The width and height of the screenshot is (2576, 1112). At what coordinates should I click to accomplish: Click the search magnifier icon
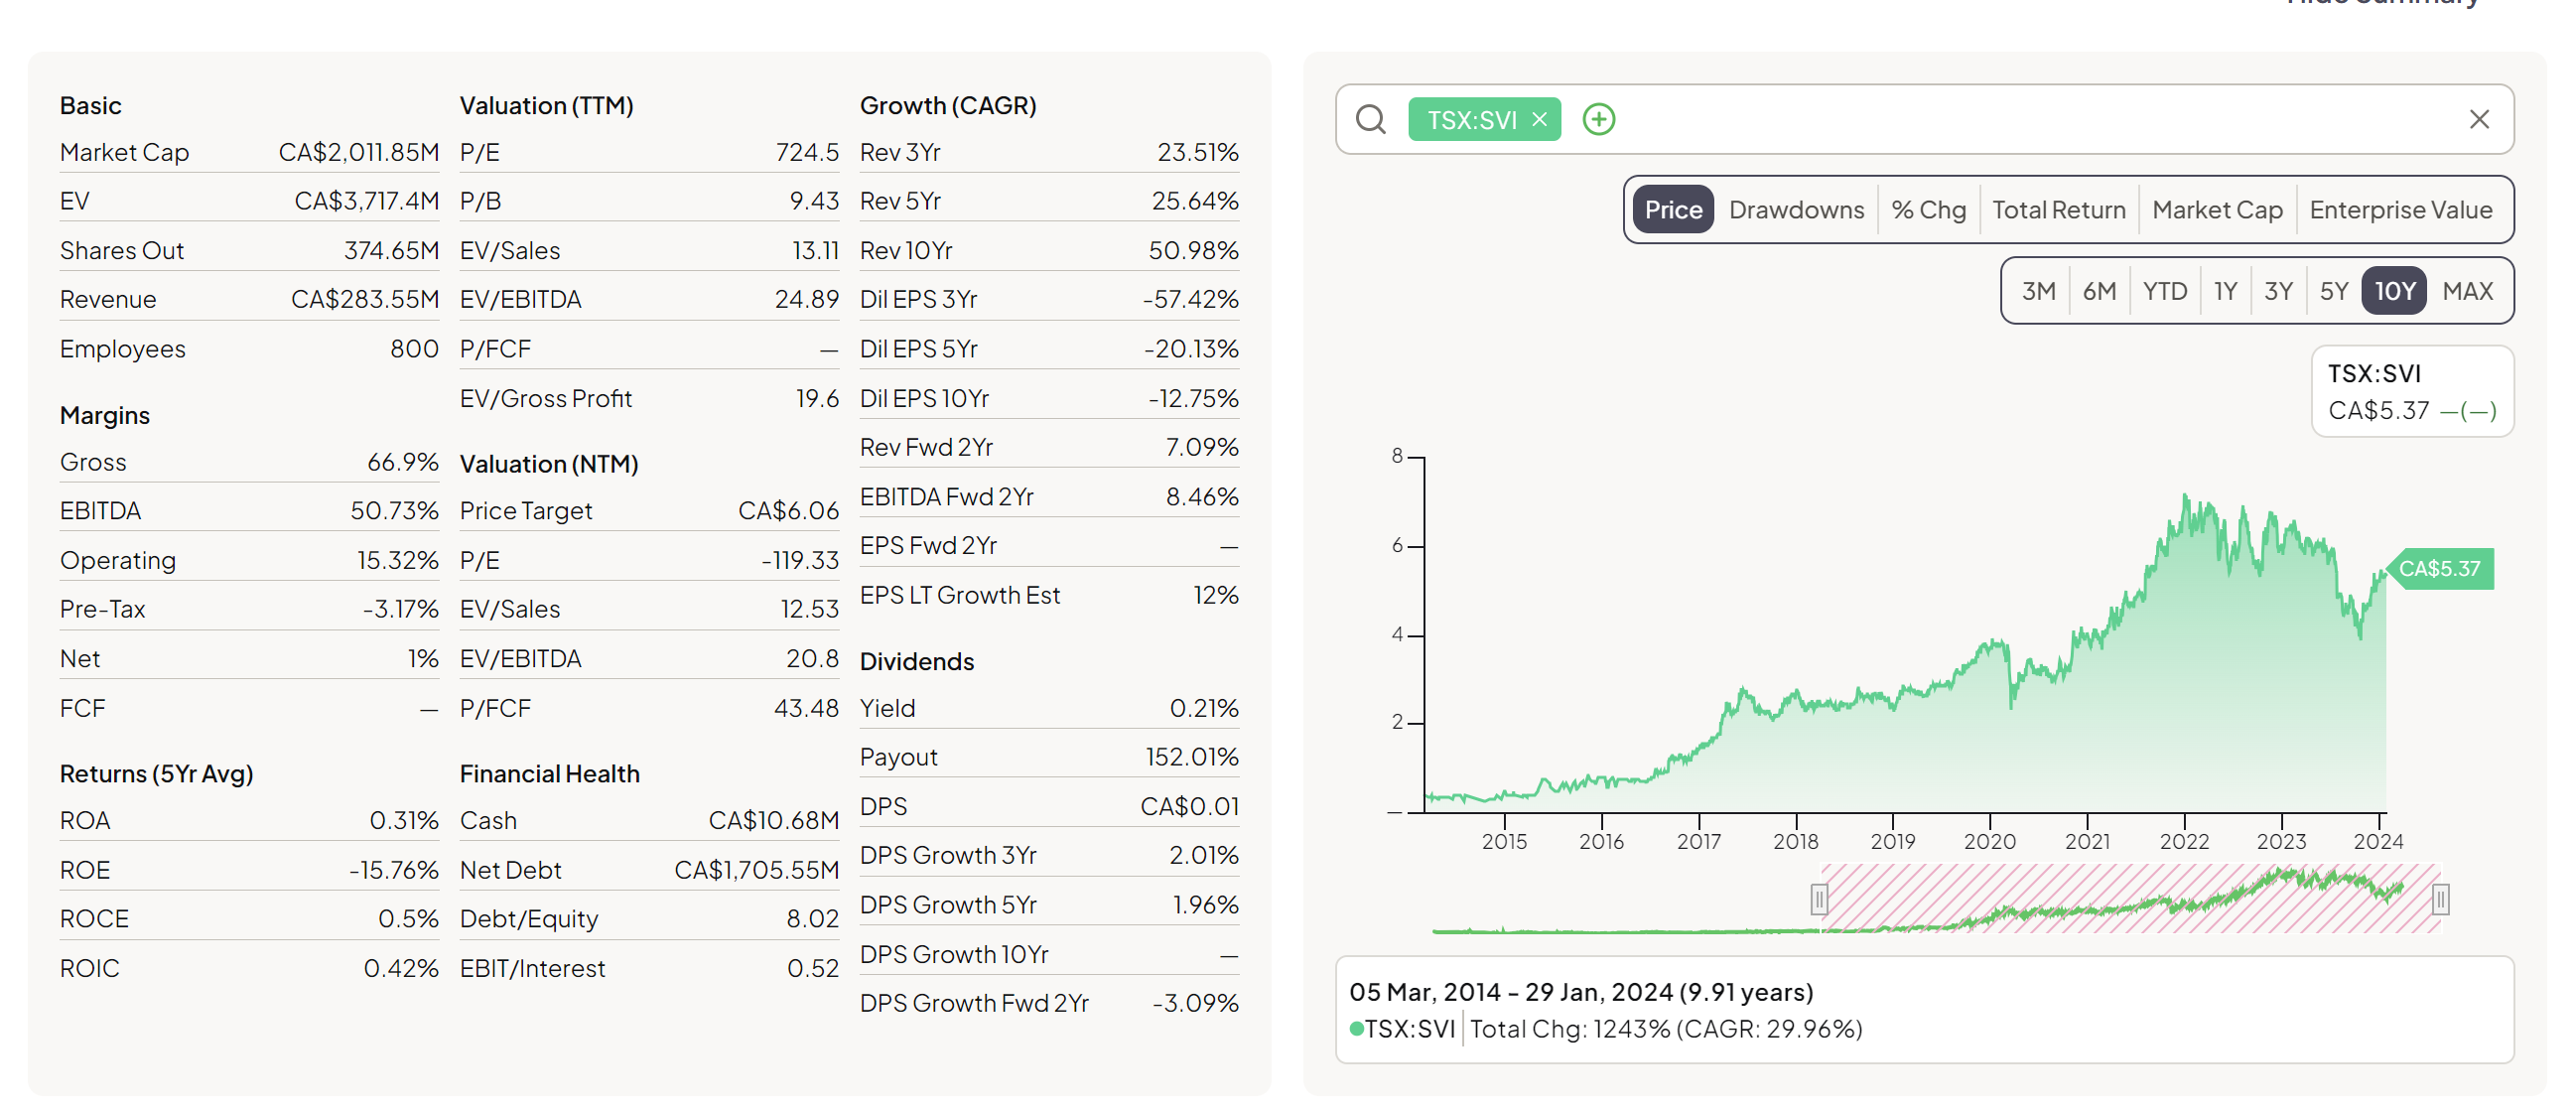click(x=1370, y=120)
